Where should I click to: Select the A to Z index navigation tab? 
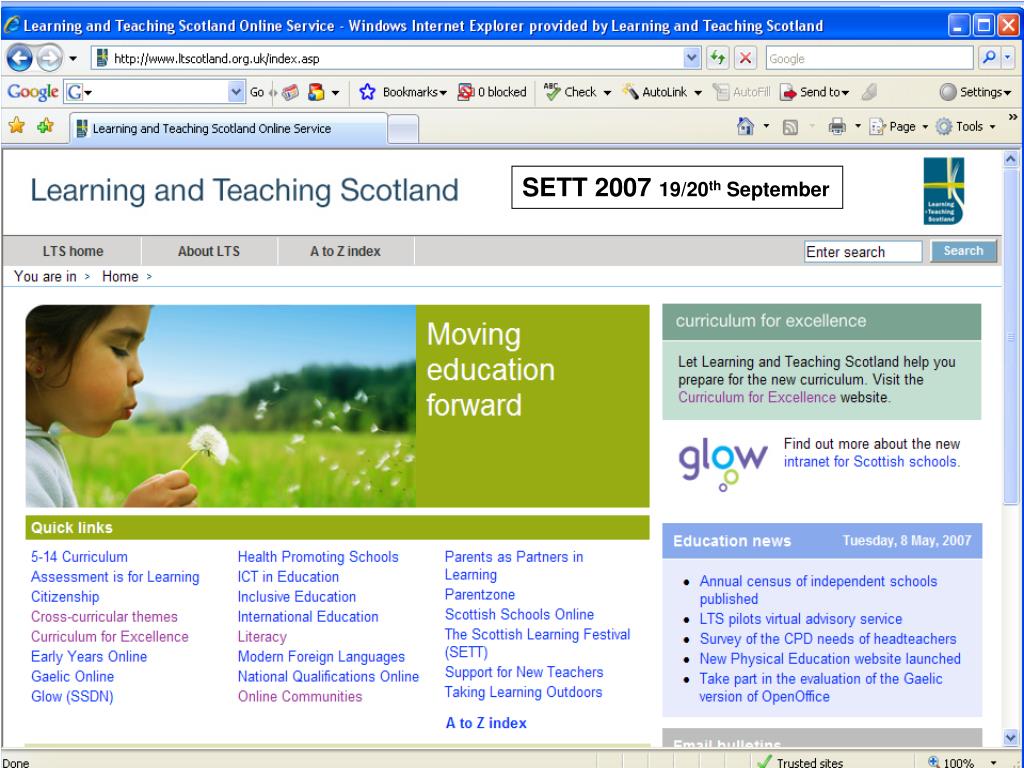(x=345, y=251)
